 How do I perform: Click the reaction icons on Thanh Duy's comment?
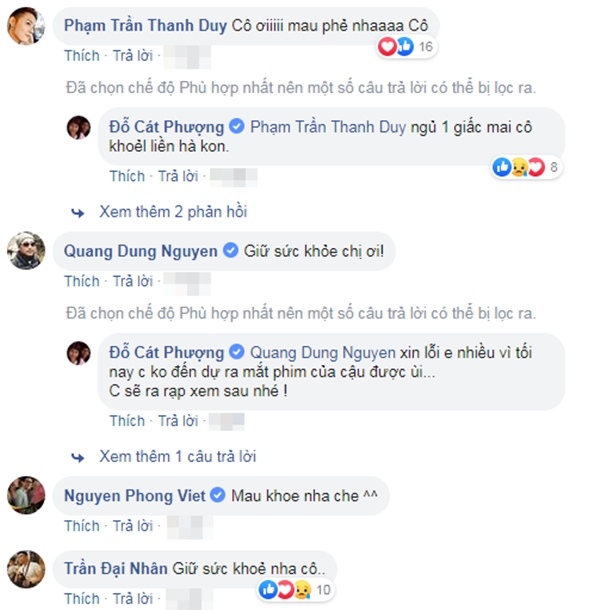point(397,46)
